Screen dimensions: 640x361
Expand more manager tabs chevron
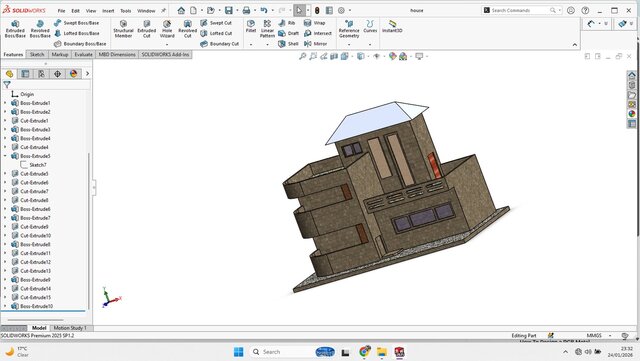[x=87, y=74]
